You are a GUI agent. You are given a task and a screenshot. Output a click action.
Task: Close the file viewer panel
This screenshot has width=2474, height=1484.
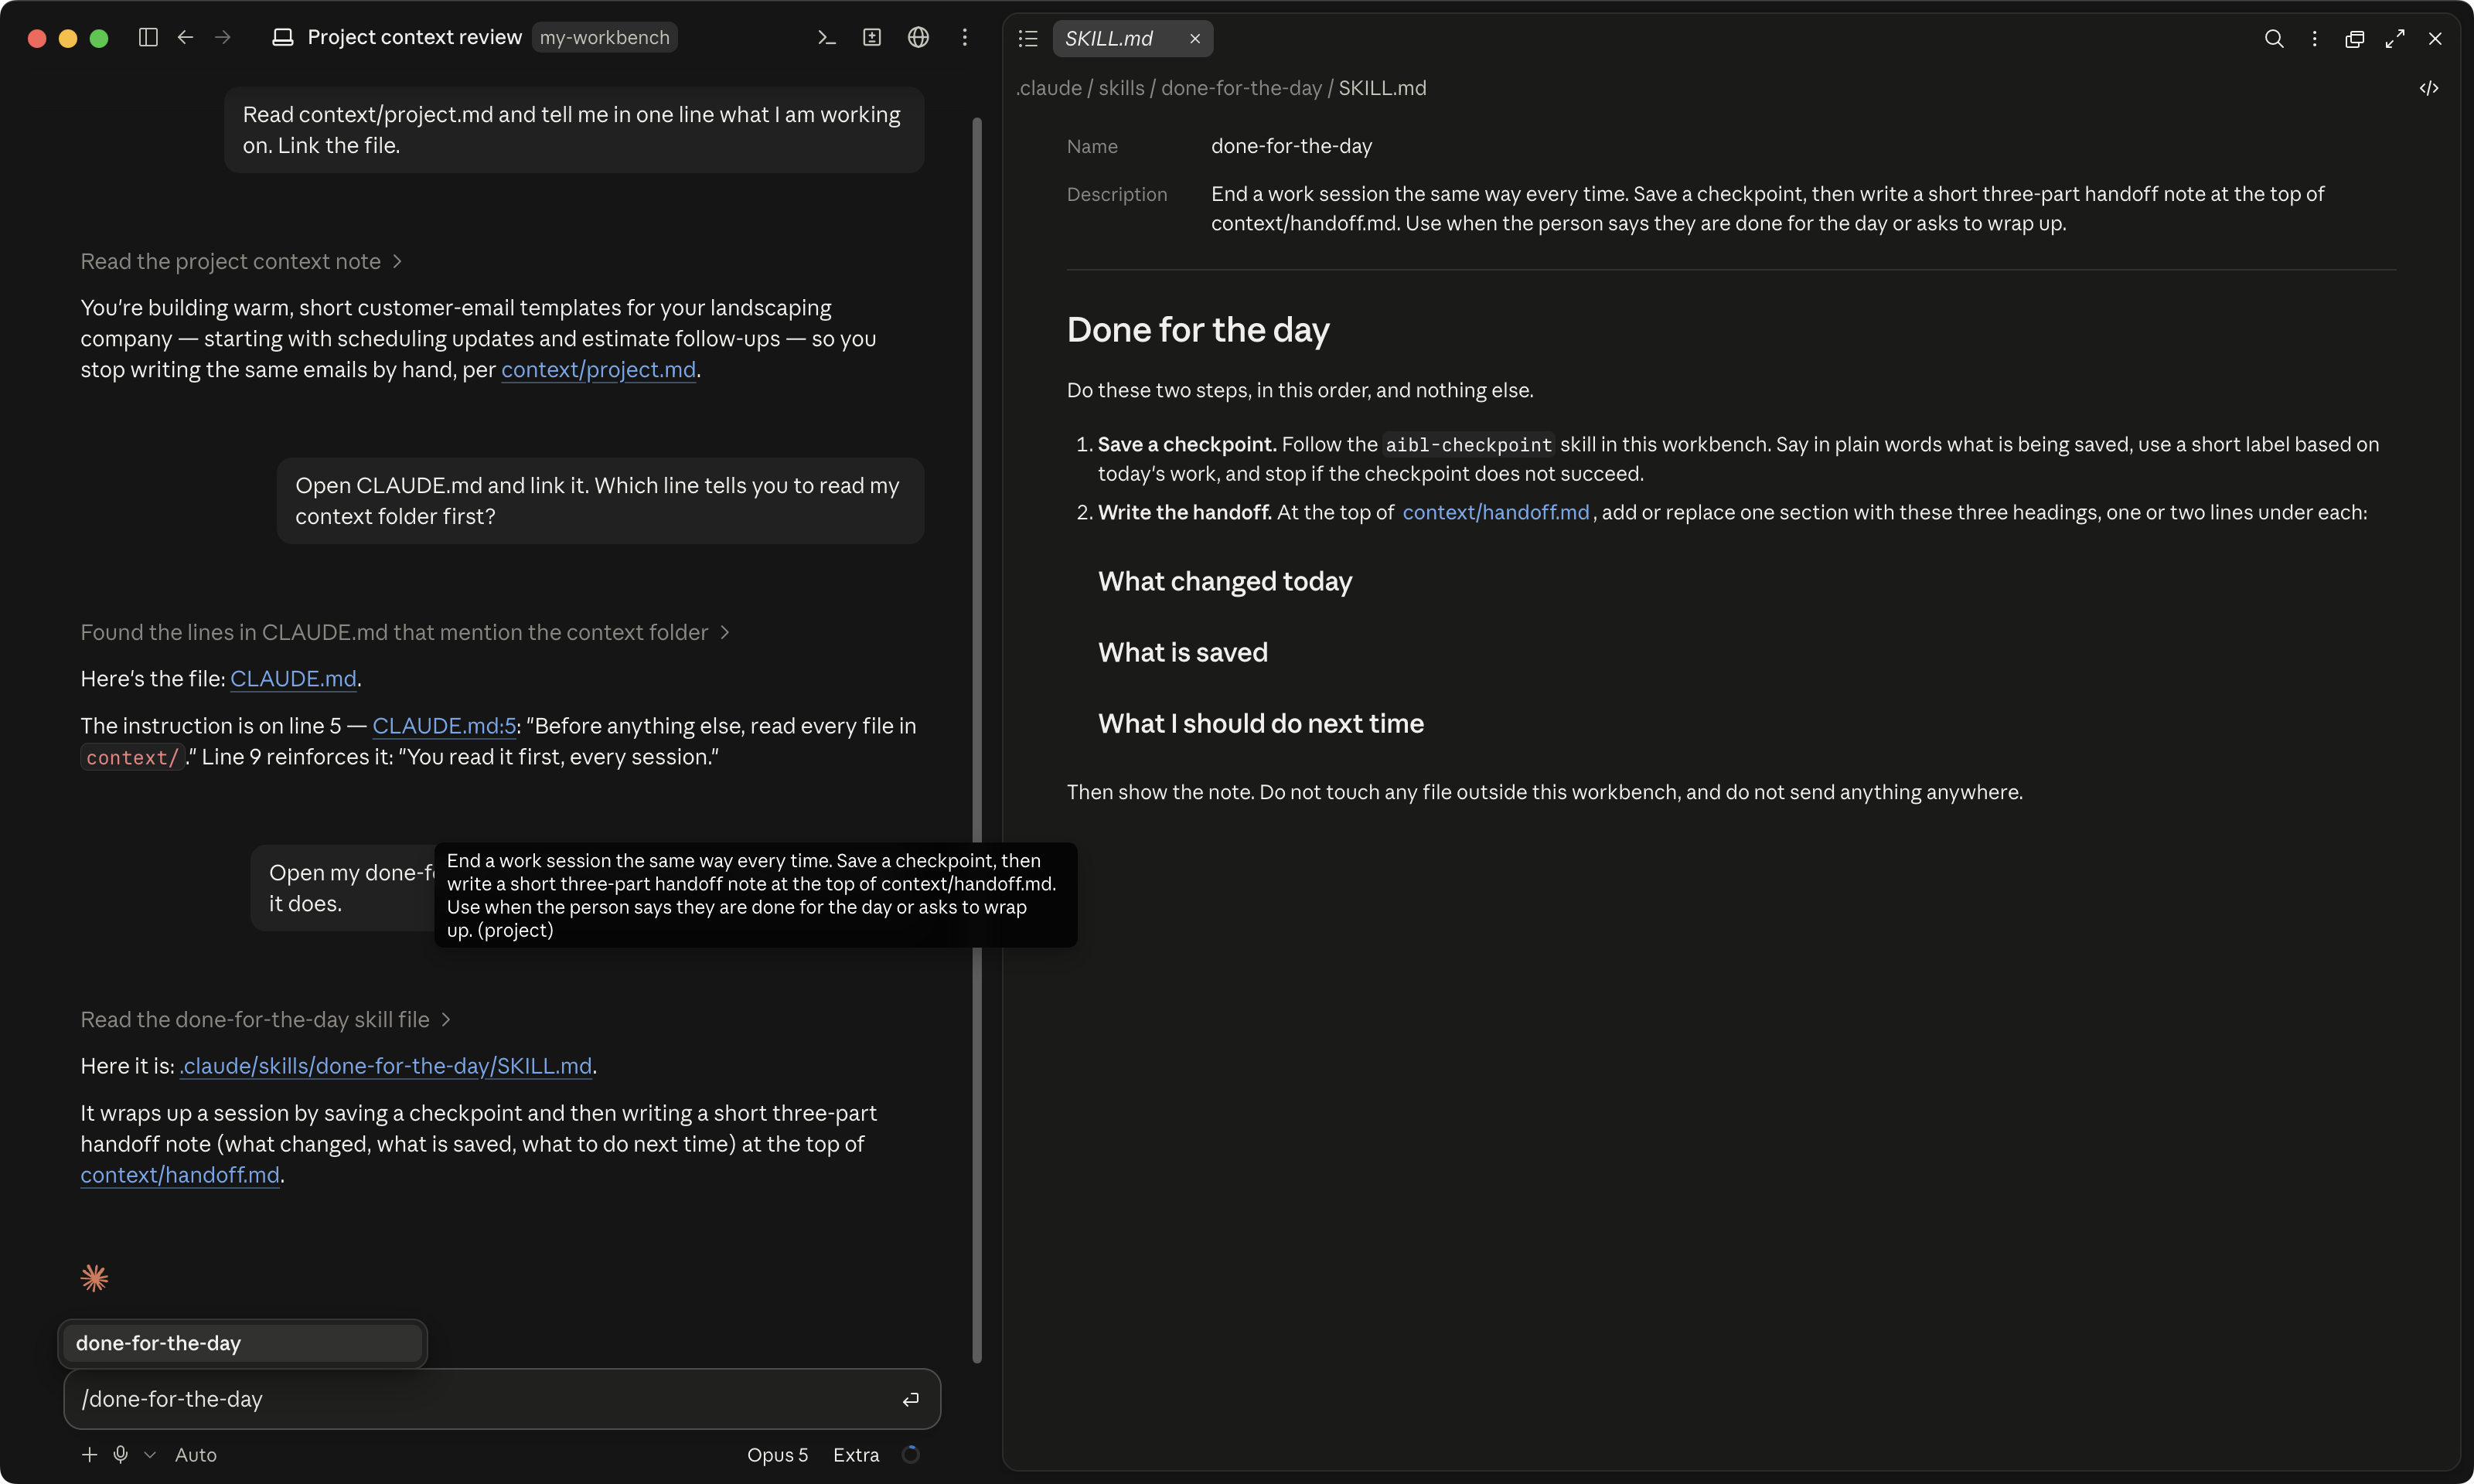click(2435, 38)
